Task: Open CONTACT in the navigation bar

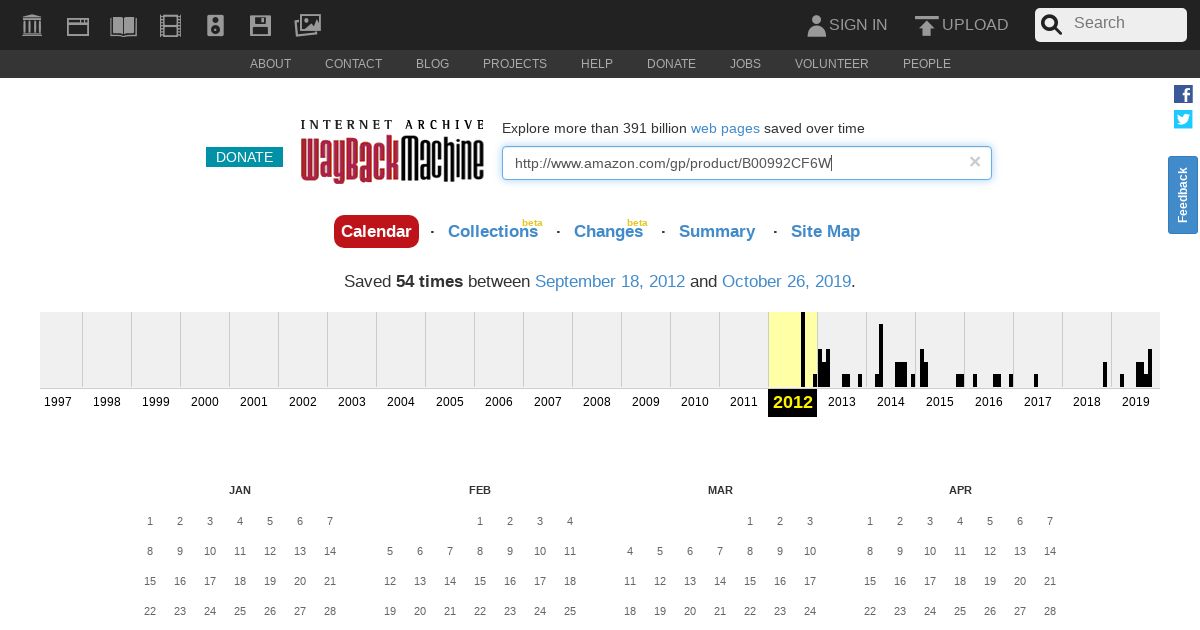Action: pyautogui.click(x=353, y=64)
